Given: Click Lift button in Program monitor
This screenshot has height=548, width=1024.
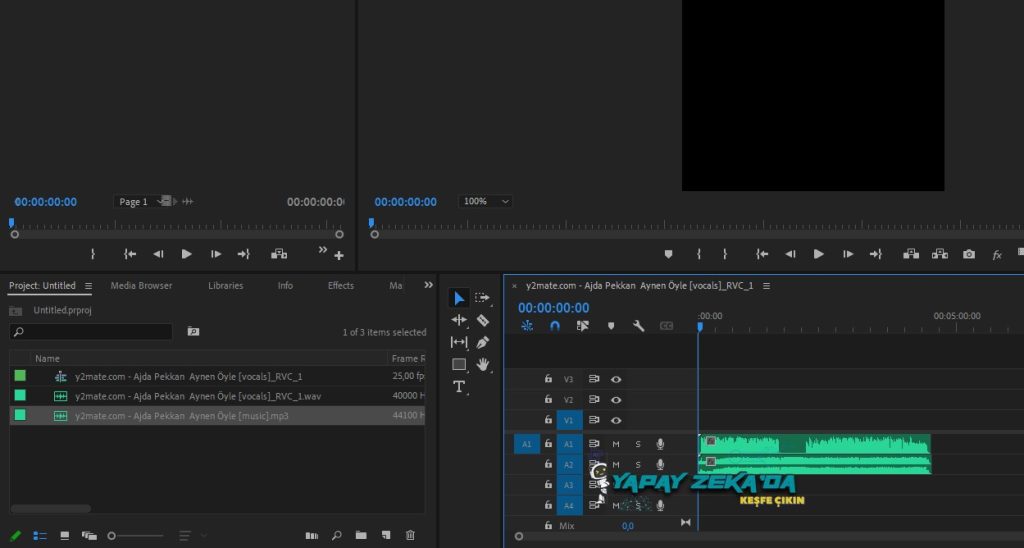Looking at the screenshot, I should [911, 254].
